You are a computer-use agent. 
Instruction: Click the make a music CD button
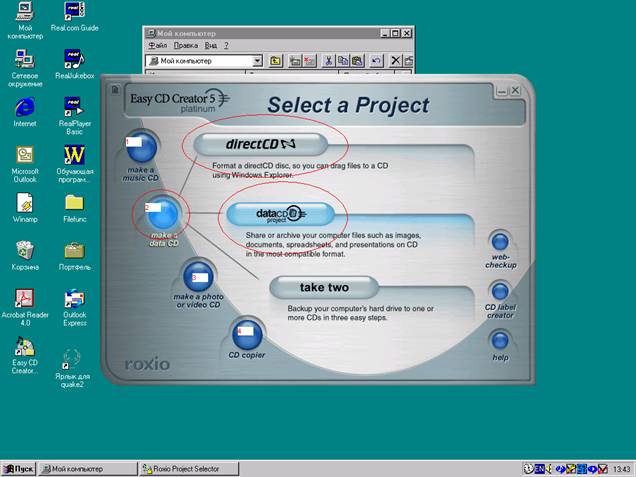(x=142, y=146)
